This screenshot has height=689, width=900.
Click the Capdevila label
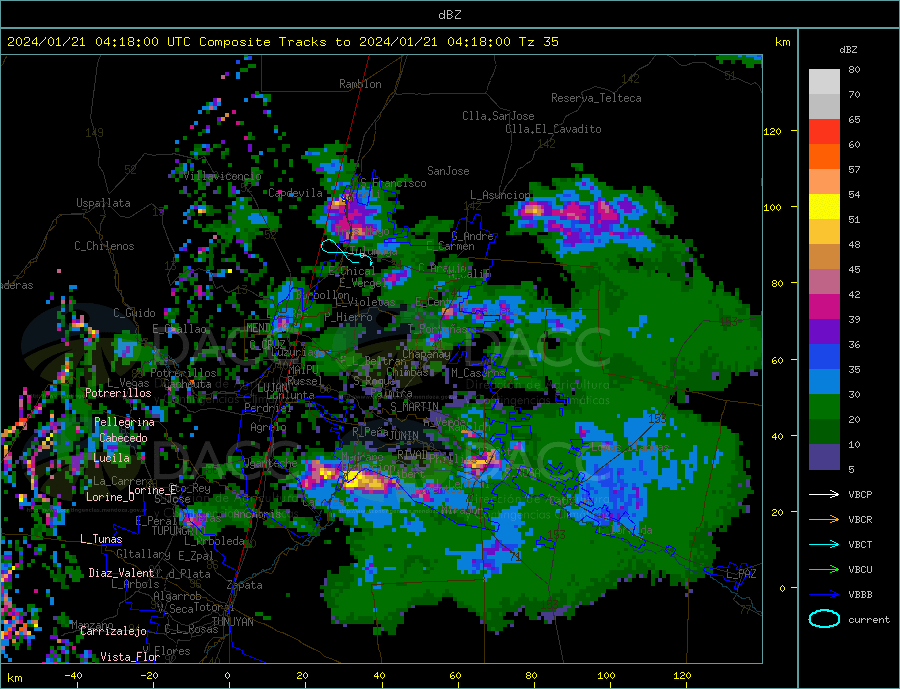[x=295, y=193]
